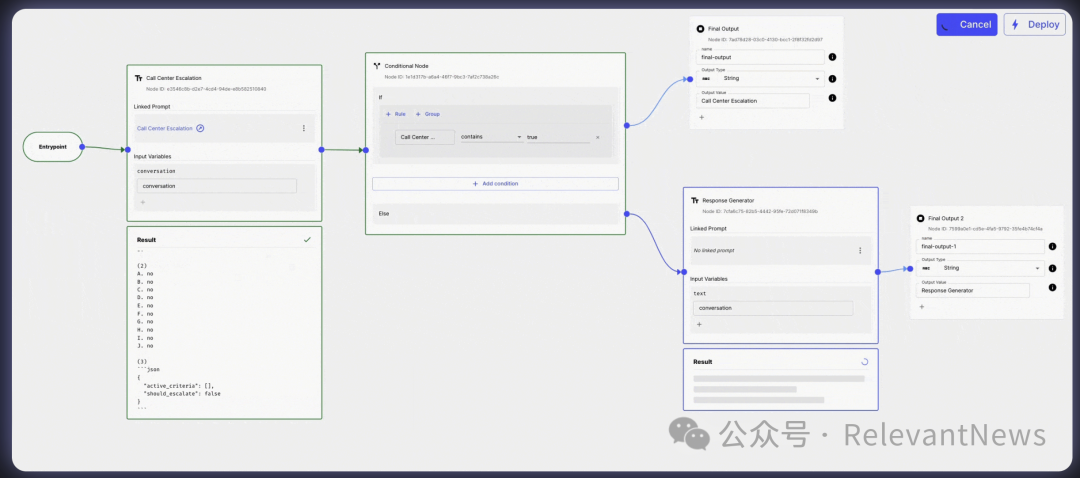Click Response Generator output connector dot
The height and width of the screenshot is (478, 1080).
coord(878,272)
